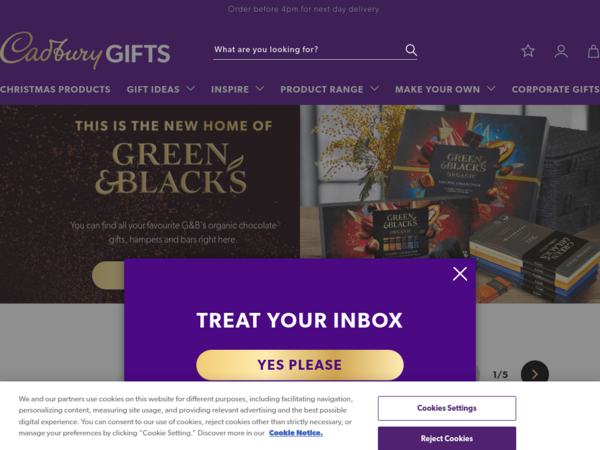Screen dimensions: 600x450
Task: Focus the 'What are you looking for?' search field
Action: click(308, 50)
